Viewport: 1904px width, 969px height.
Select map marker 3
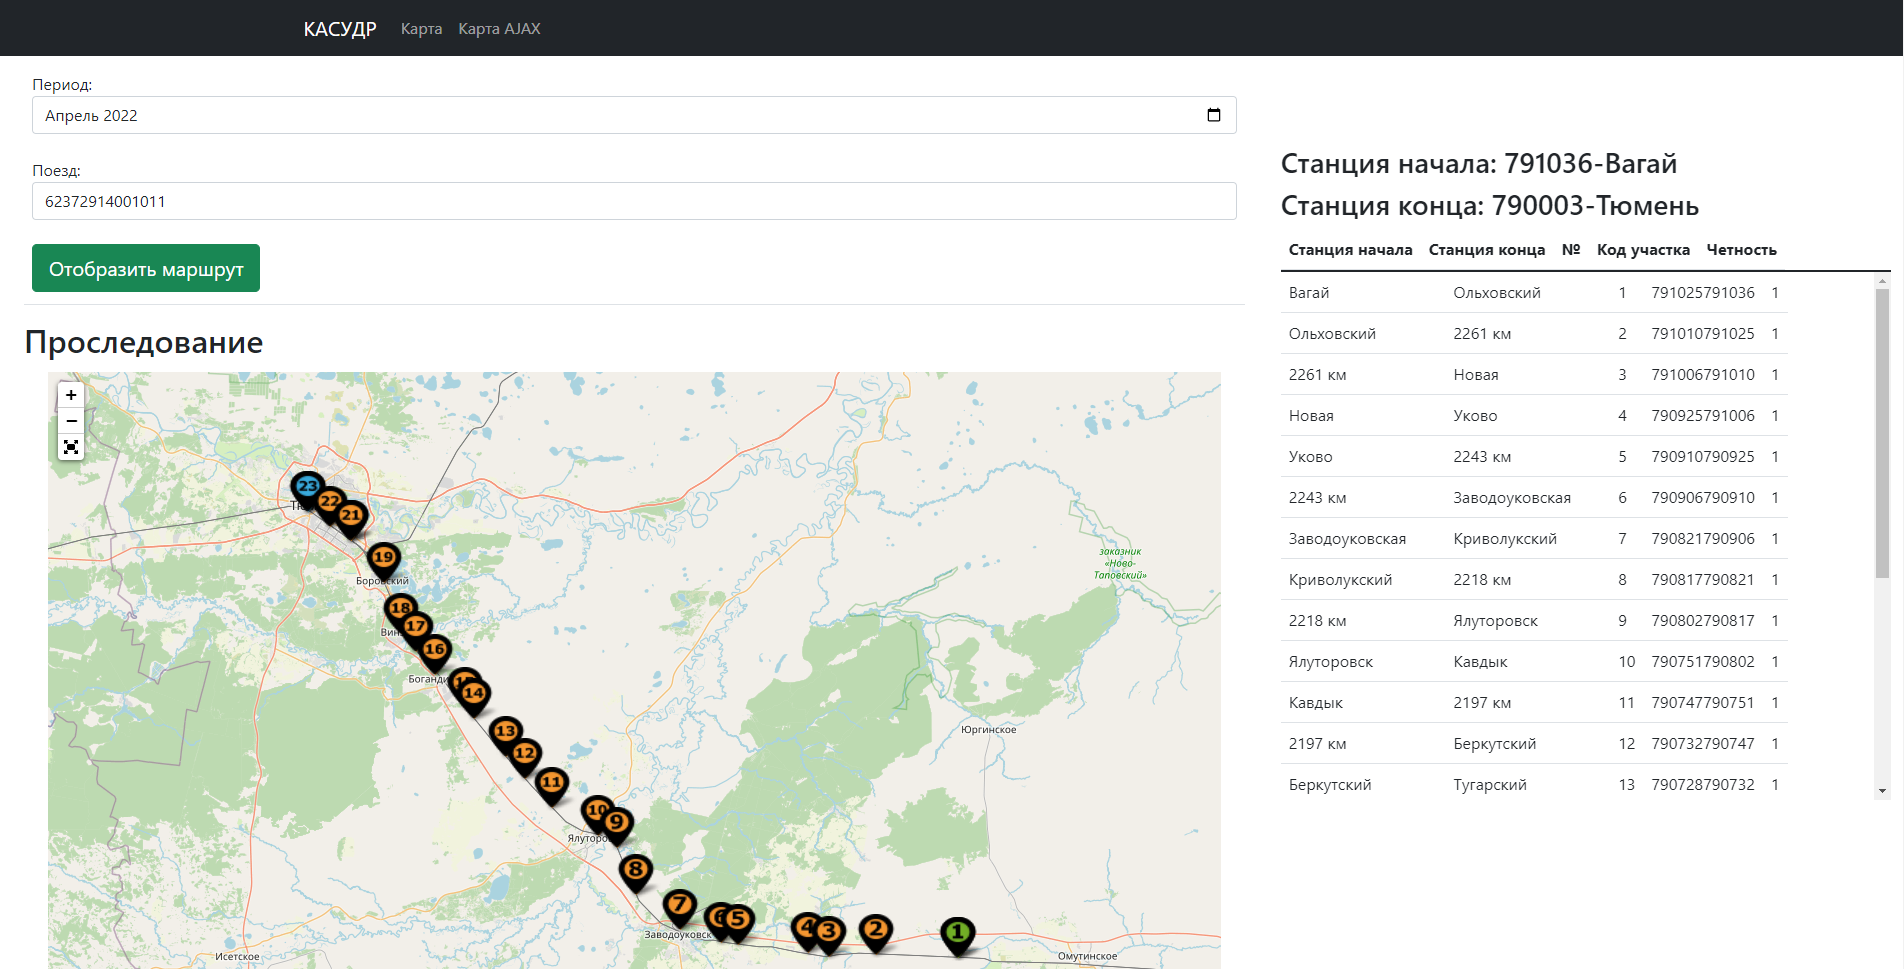click(x=829, y=933)
